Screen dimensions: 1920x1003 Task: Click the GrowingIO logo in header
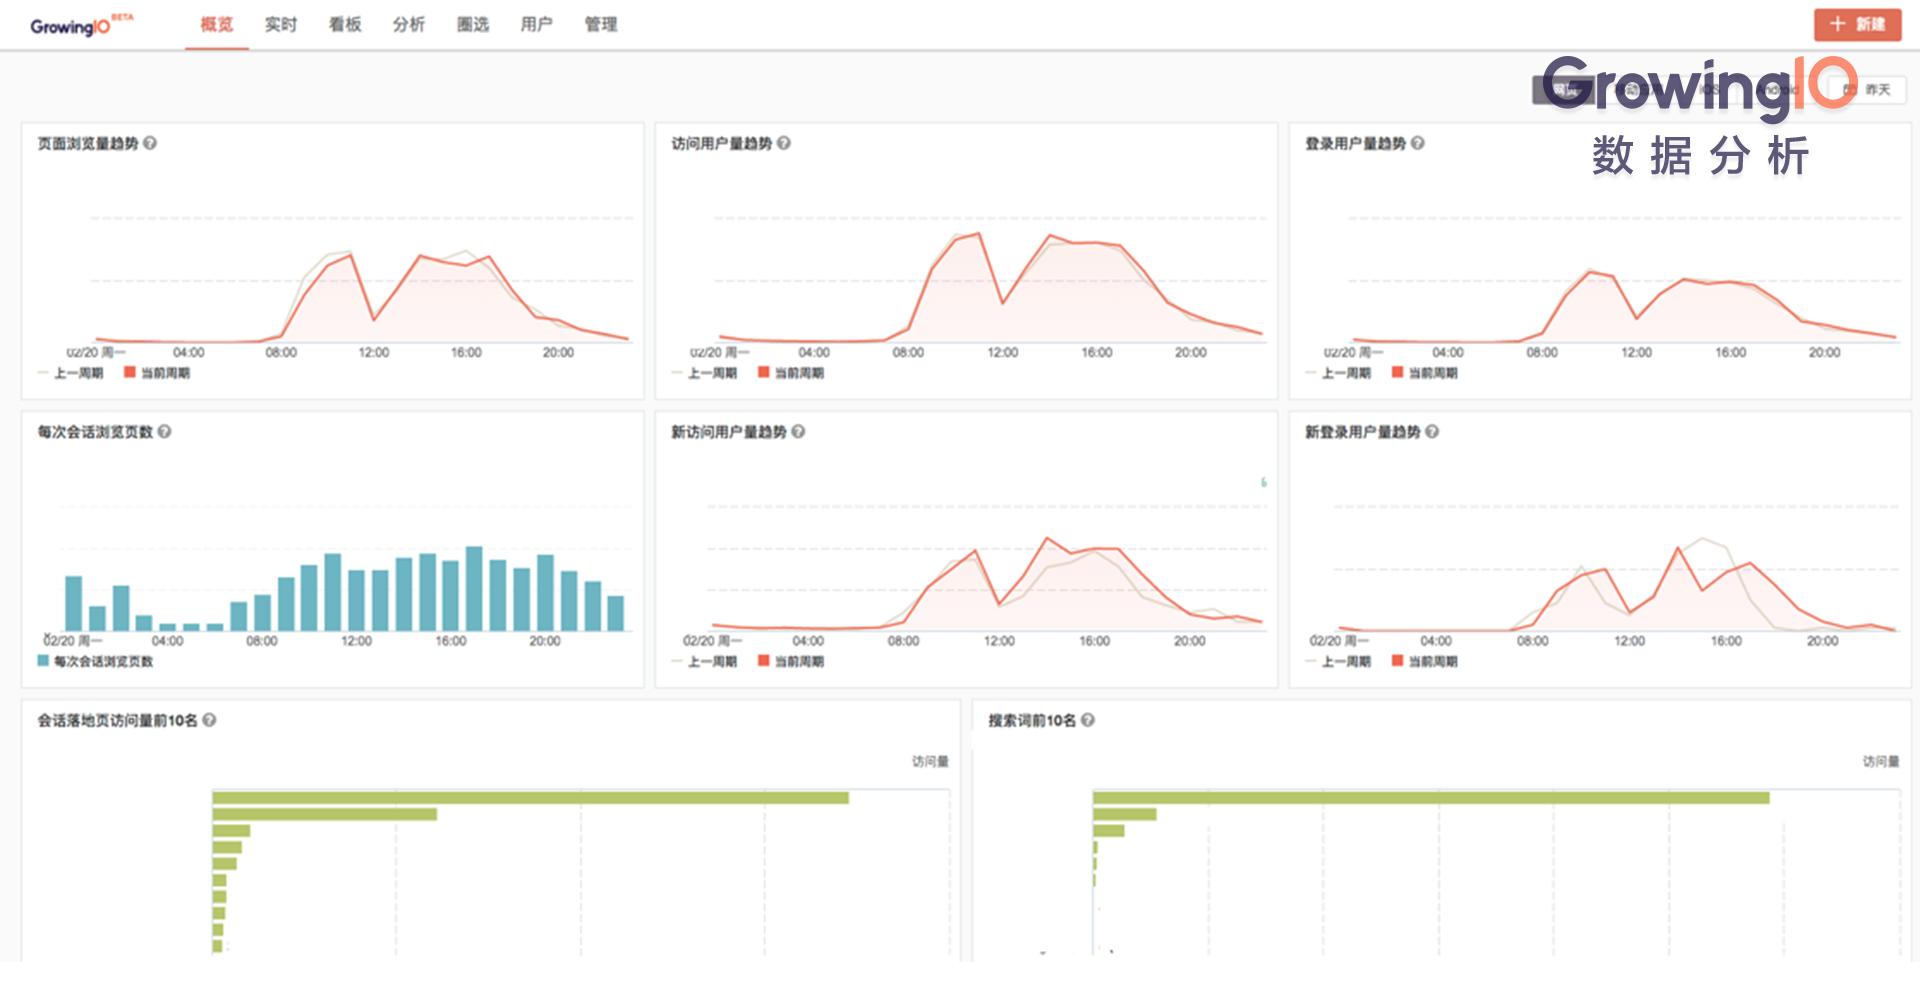pos(70,26)
